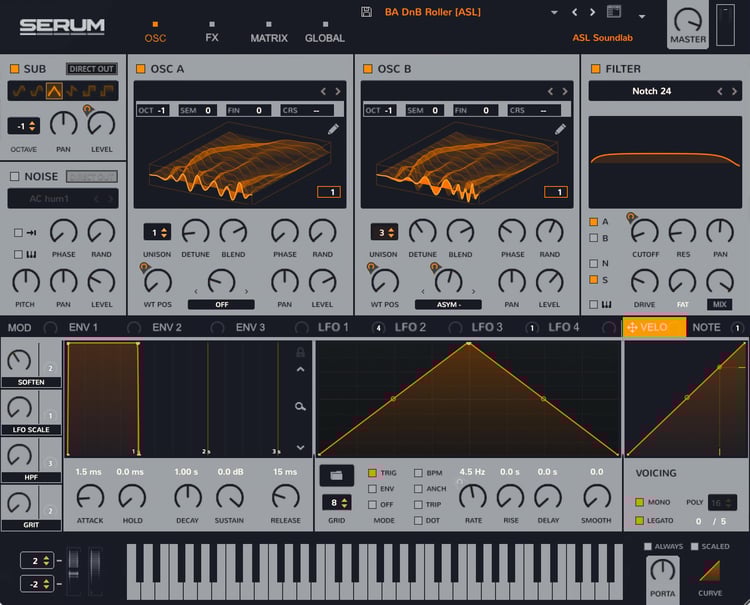Switch to the GLOBAL tab

[325, 38]
